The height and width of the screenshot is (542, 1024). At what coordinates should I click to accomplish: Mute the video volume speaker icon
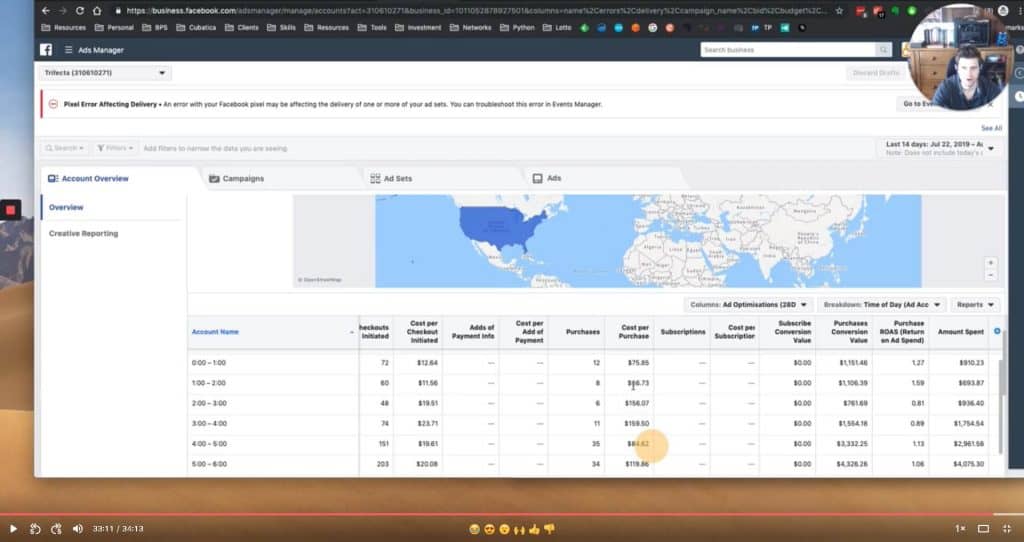click(78, 528)
